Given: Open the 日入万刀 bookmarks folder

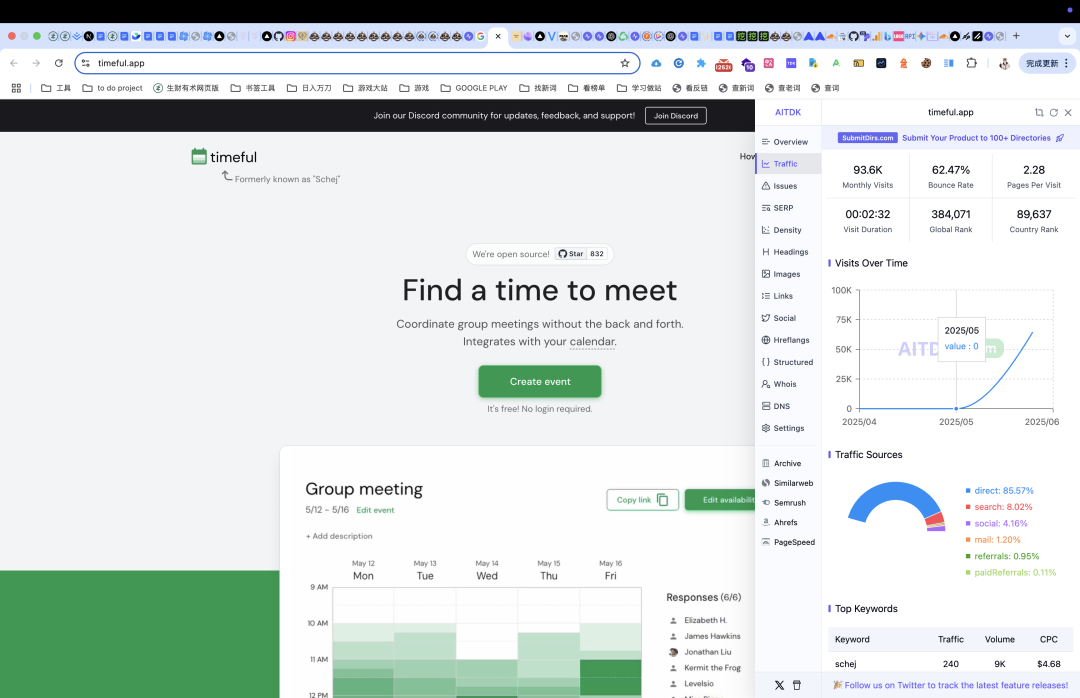Looking at the screenshot, I should coord(309,88).
